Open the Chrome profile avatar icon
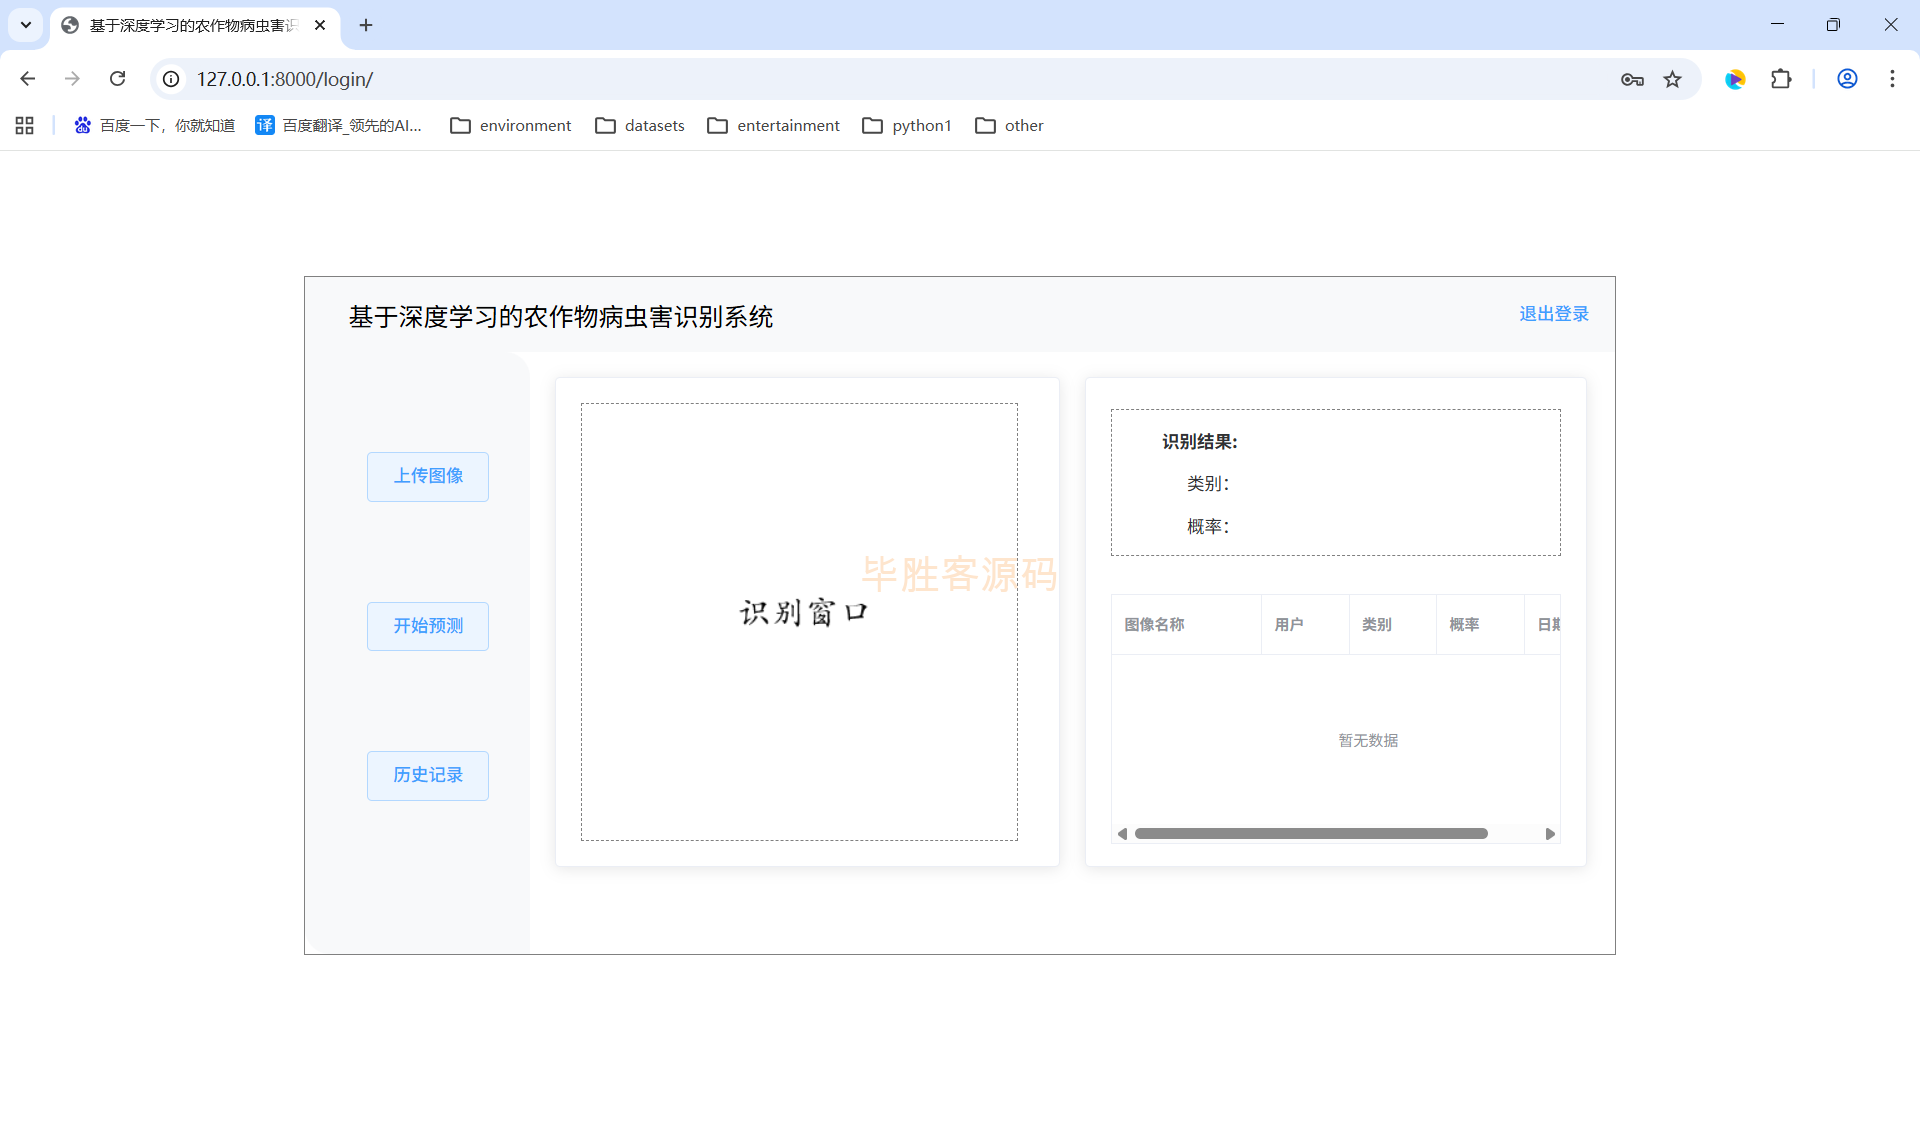This screenshot has height=1139, width=1920. coord(1847,79)
